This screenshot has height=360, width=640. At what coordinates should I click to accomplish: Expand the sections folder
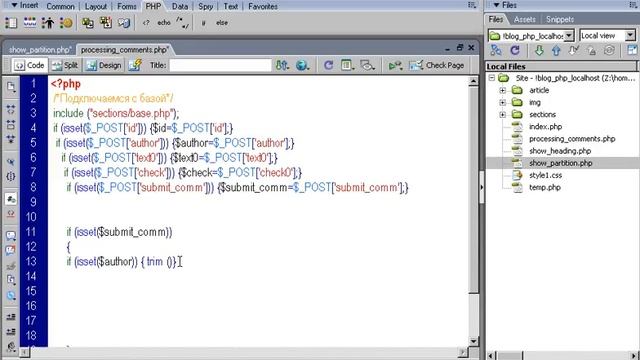(503, 115)
